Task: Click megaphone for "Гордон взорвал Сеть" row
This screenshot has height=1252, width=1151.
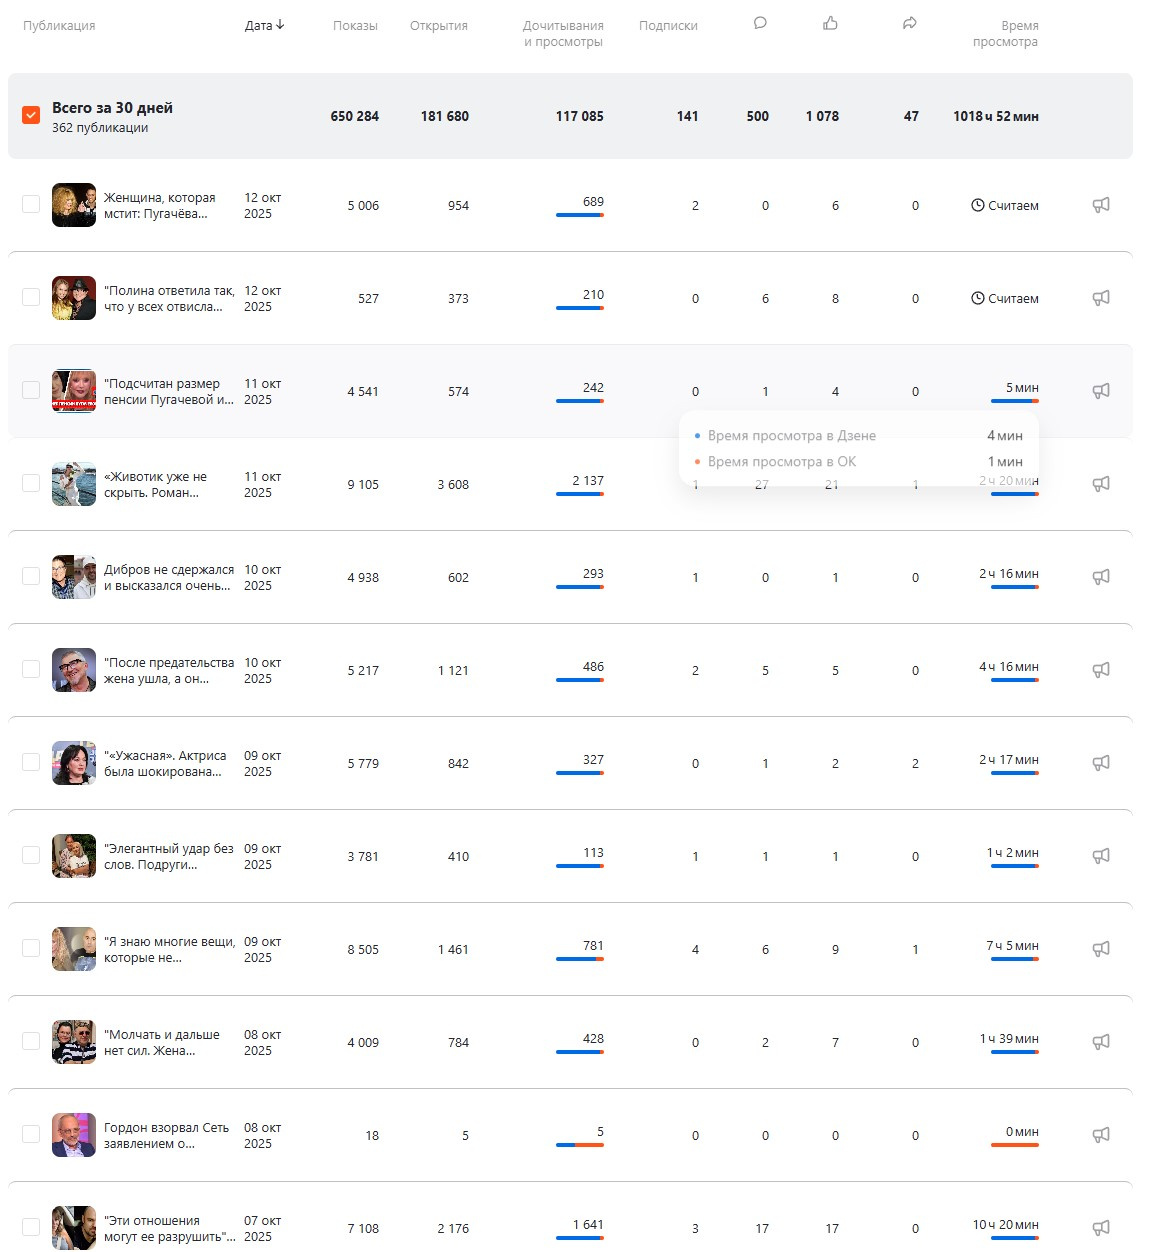Action: click(1101, 1135)
